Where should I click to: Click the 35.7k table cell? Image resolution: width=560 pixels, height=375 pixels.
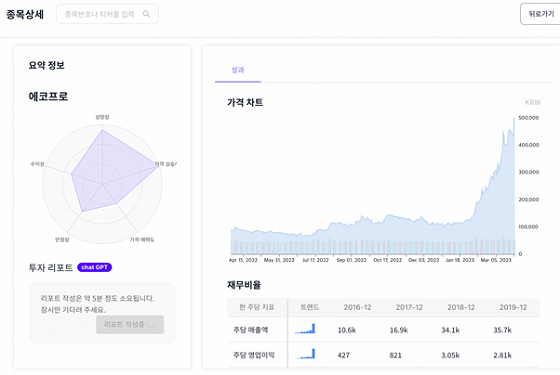coord(502,330)
